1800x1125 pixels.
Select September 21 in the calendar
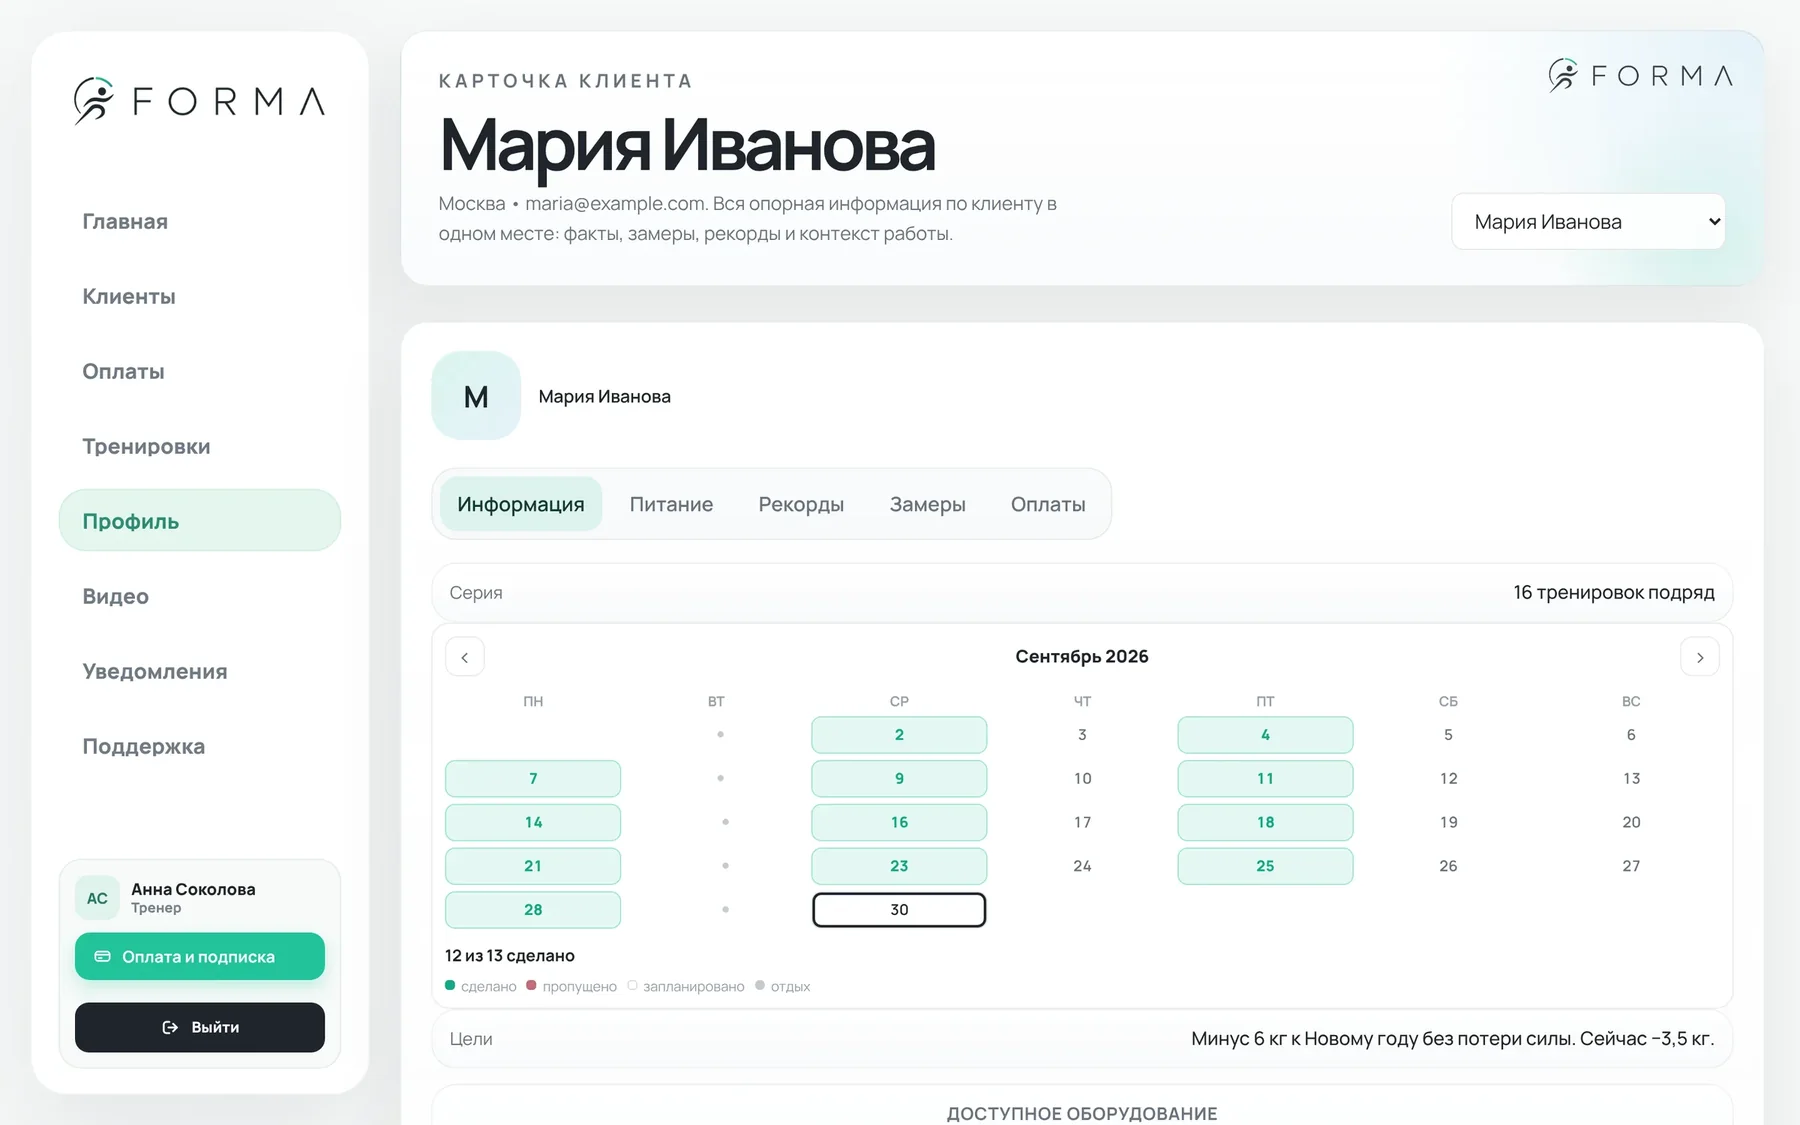click(533, 866)
